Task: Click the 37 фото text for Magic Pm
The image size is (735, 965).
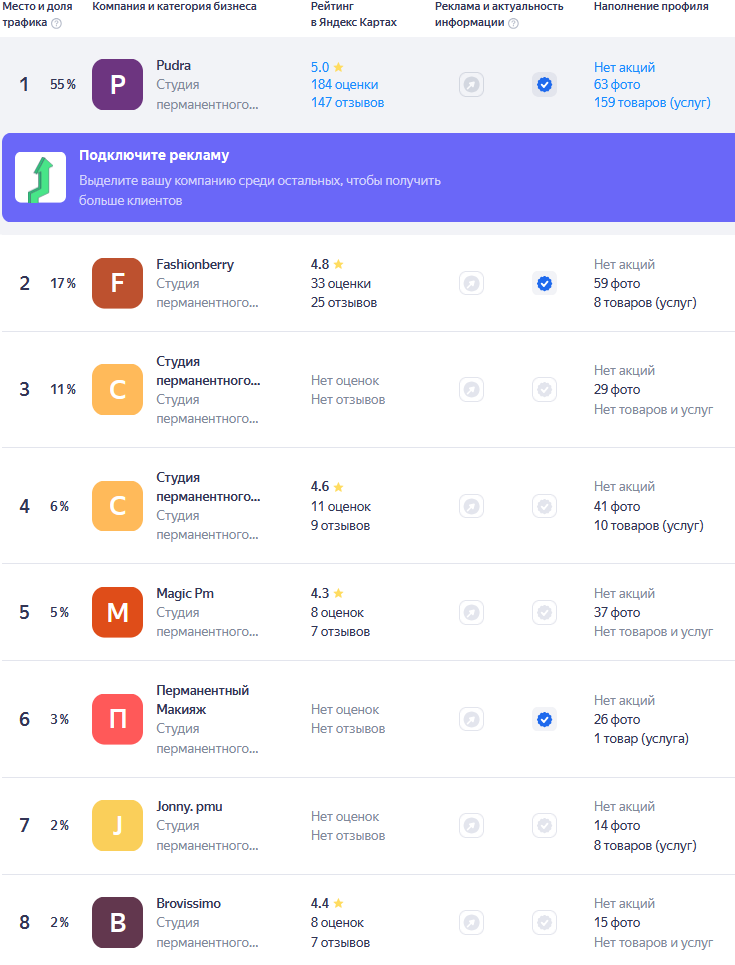Action: point(617,612)
